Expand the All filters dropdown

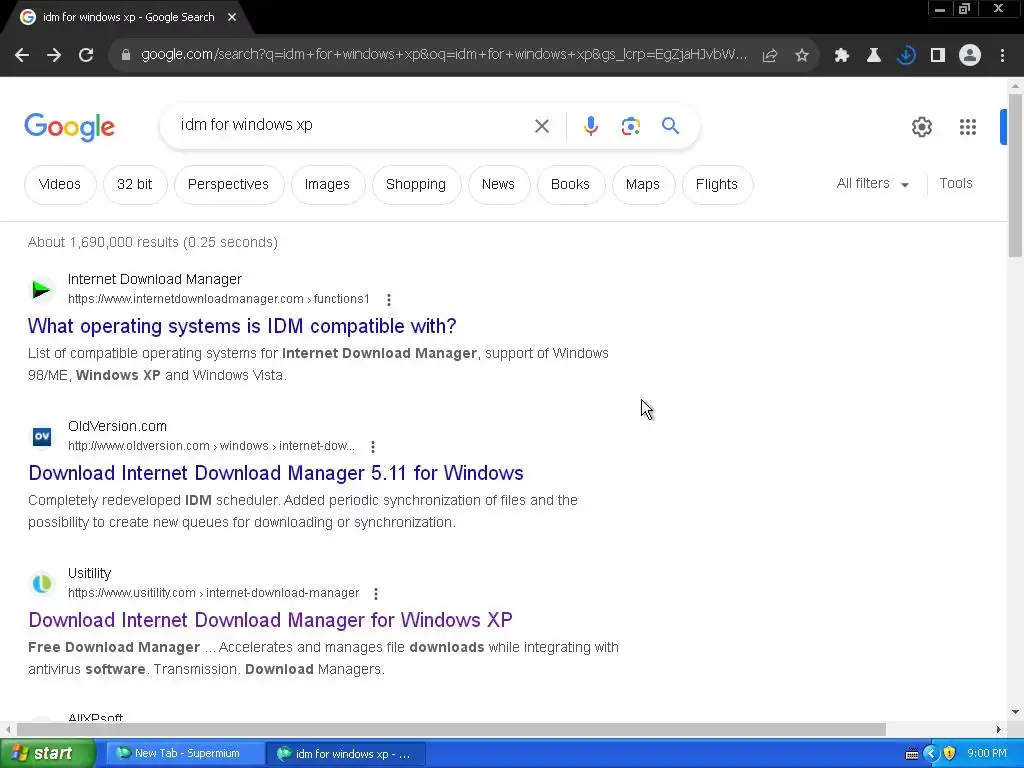(873, 184)
